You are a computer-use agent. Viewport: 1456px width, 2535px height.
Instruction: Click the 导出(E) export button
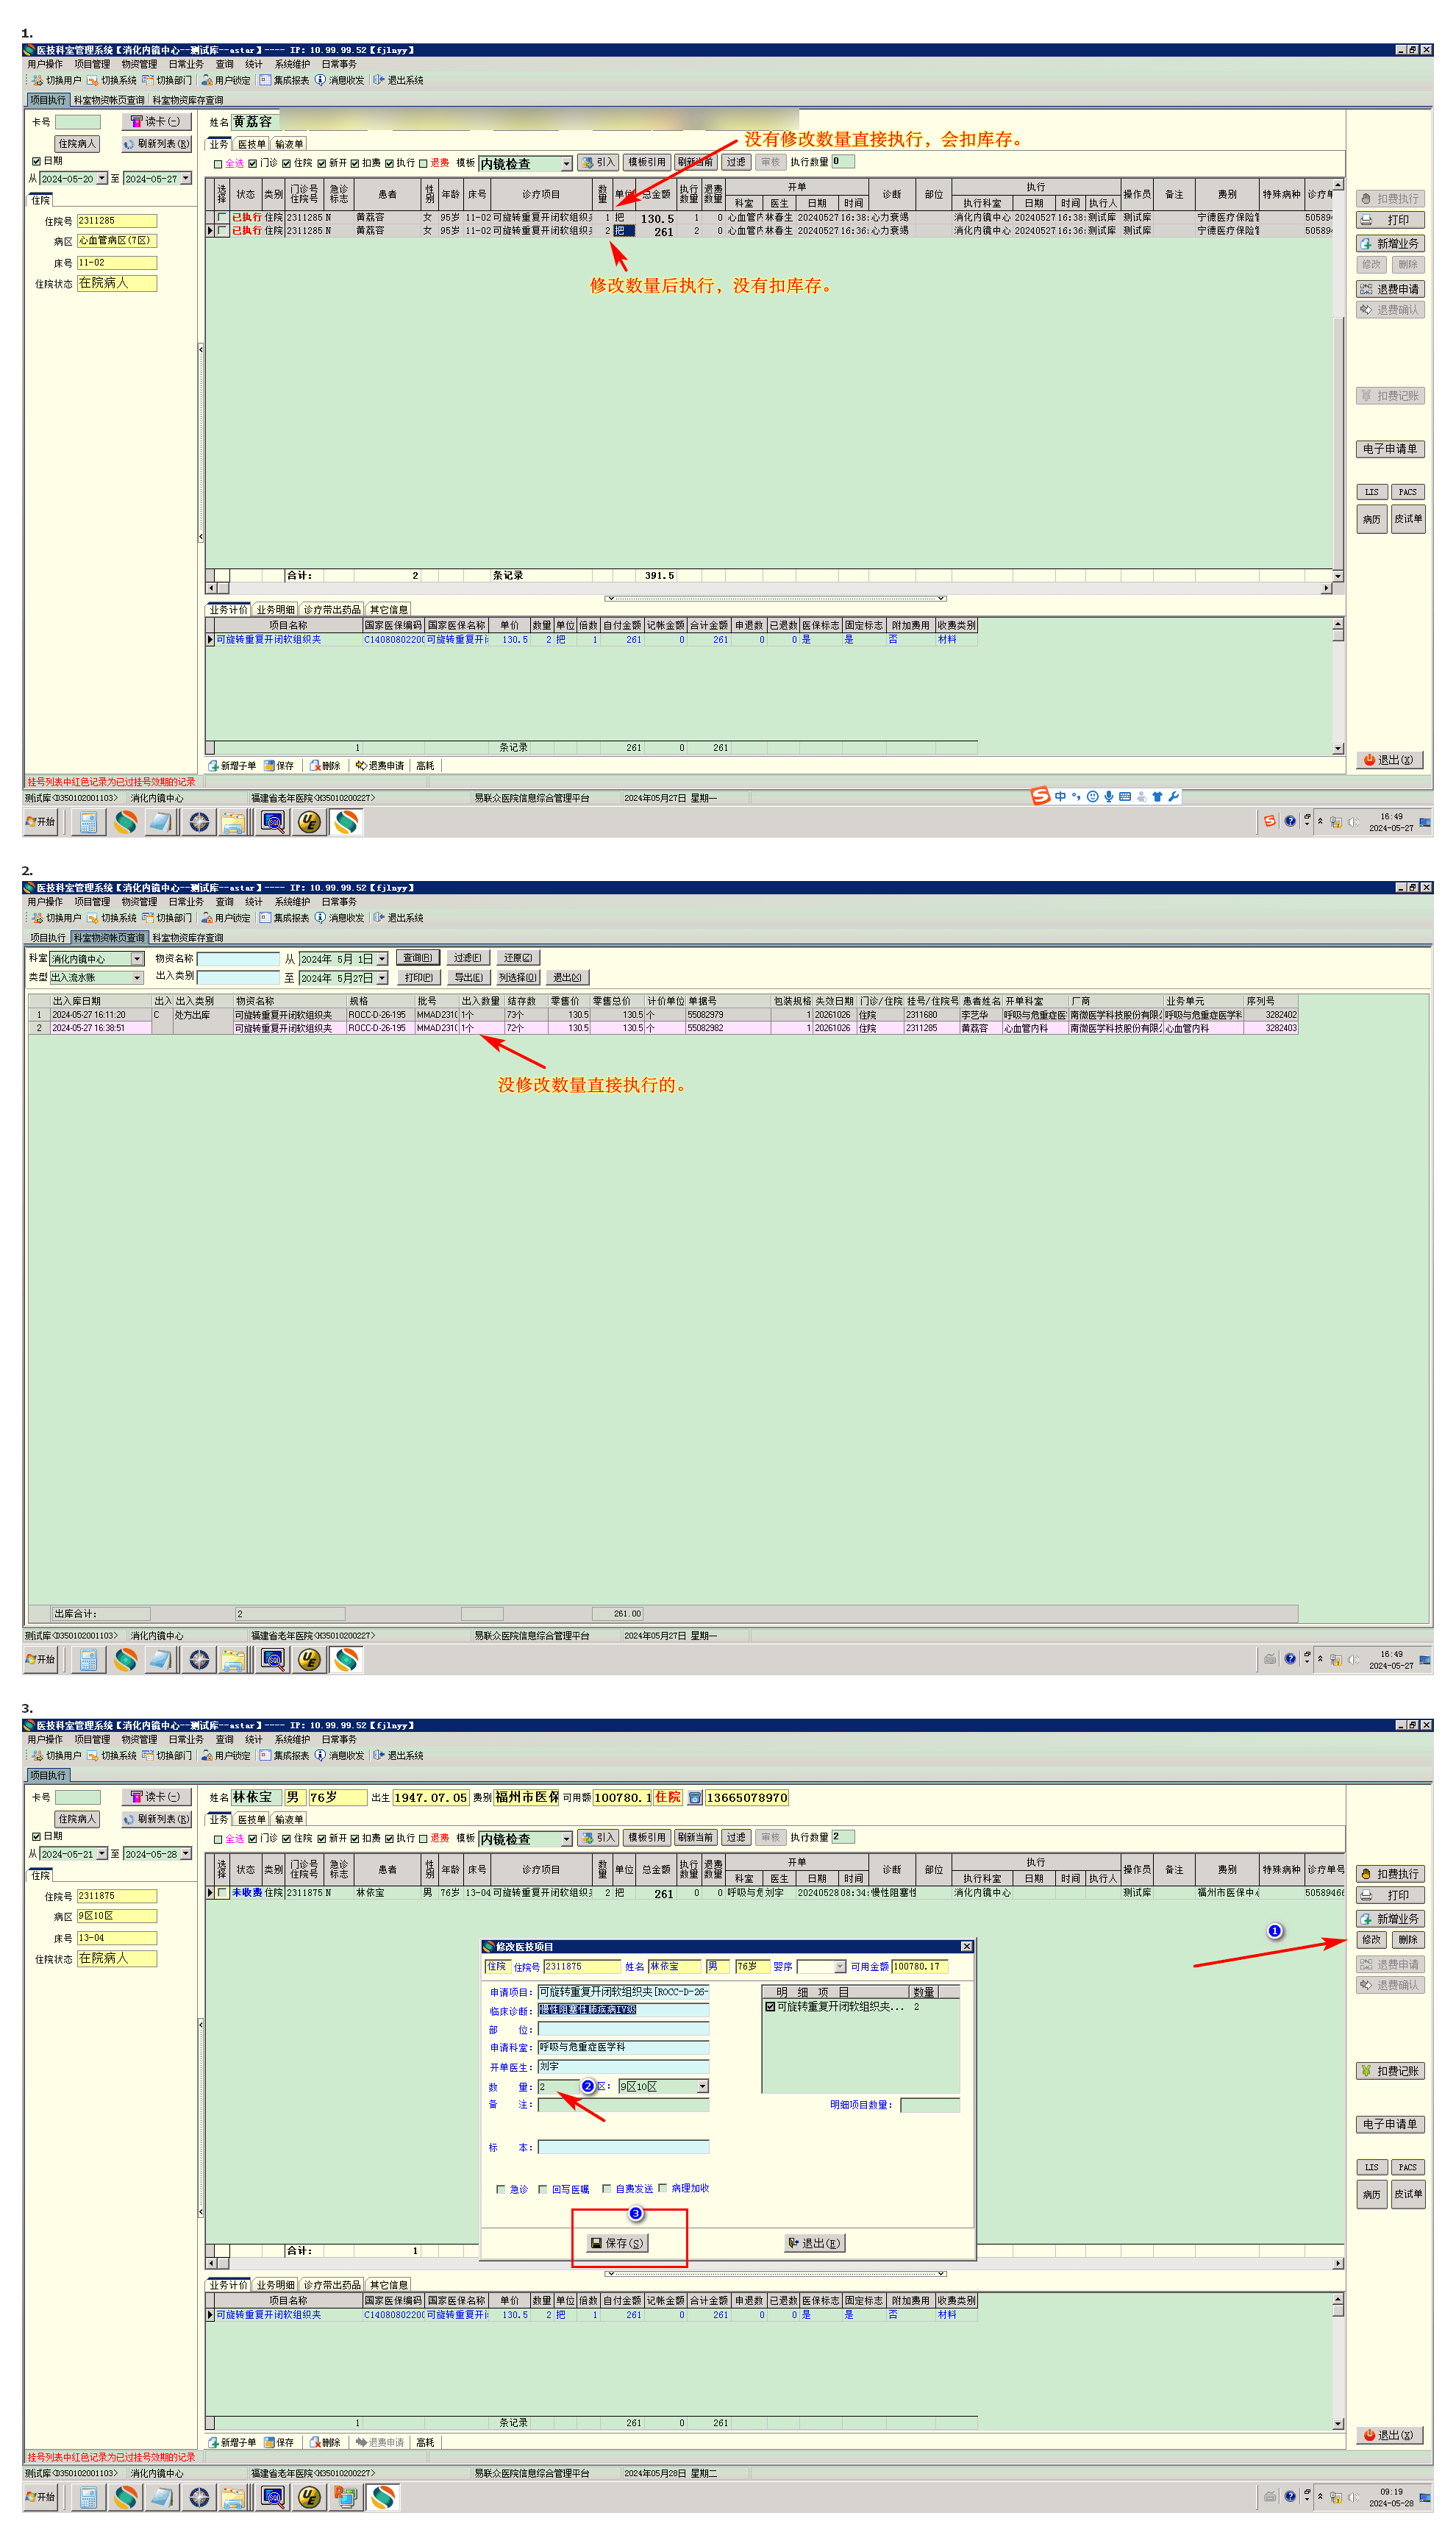[468, 978]
